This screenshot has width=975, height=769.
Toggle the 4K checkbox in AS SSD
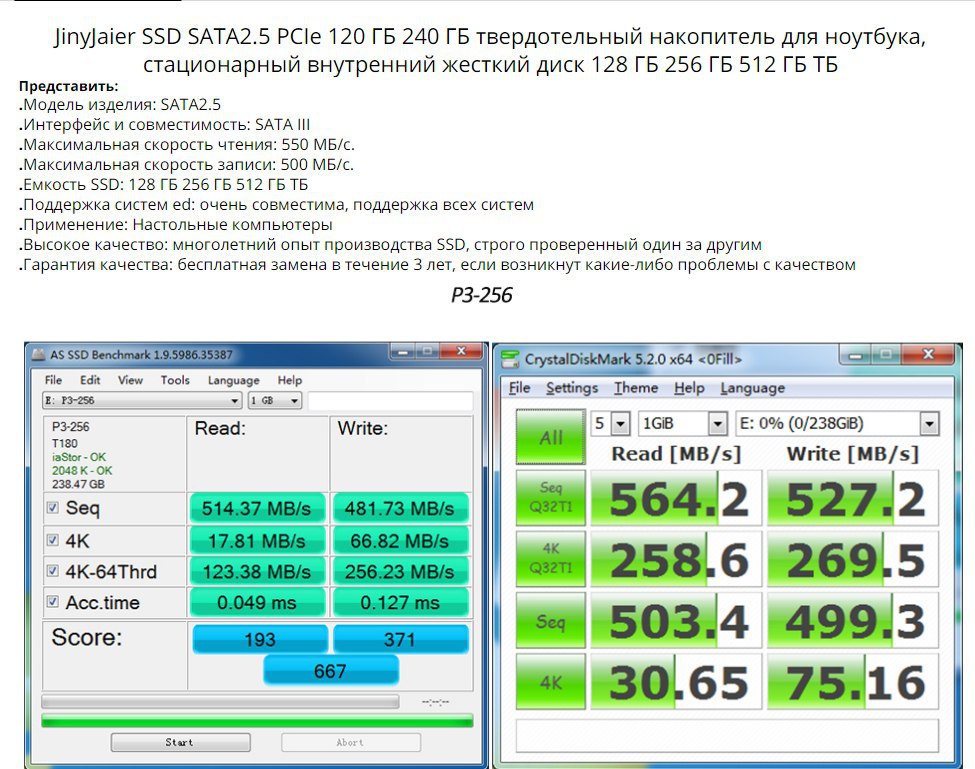[53, 540]
